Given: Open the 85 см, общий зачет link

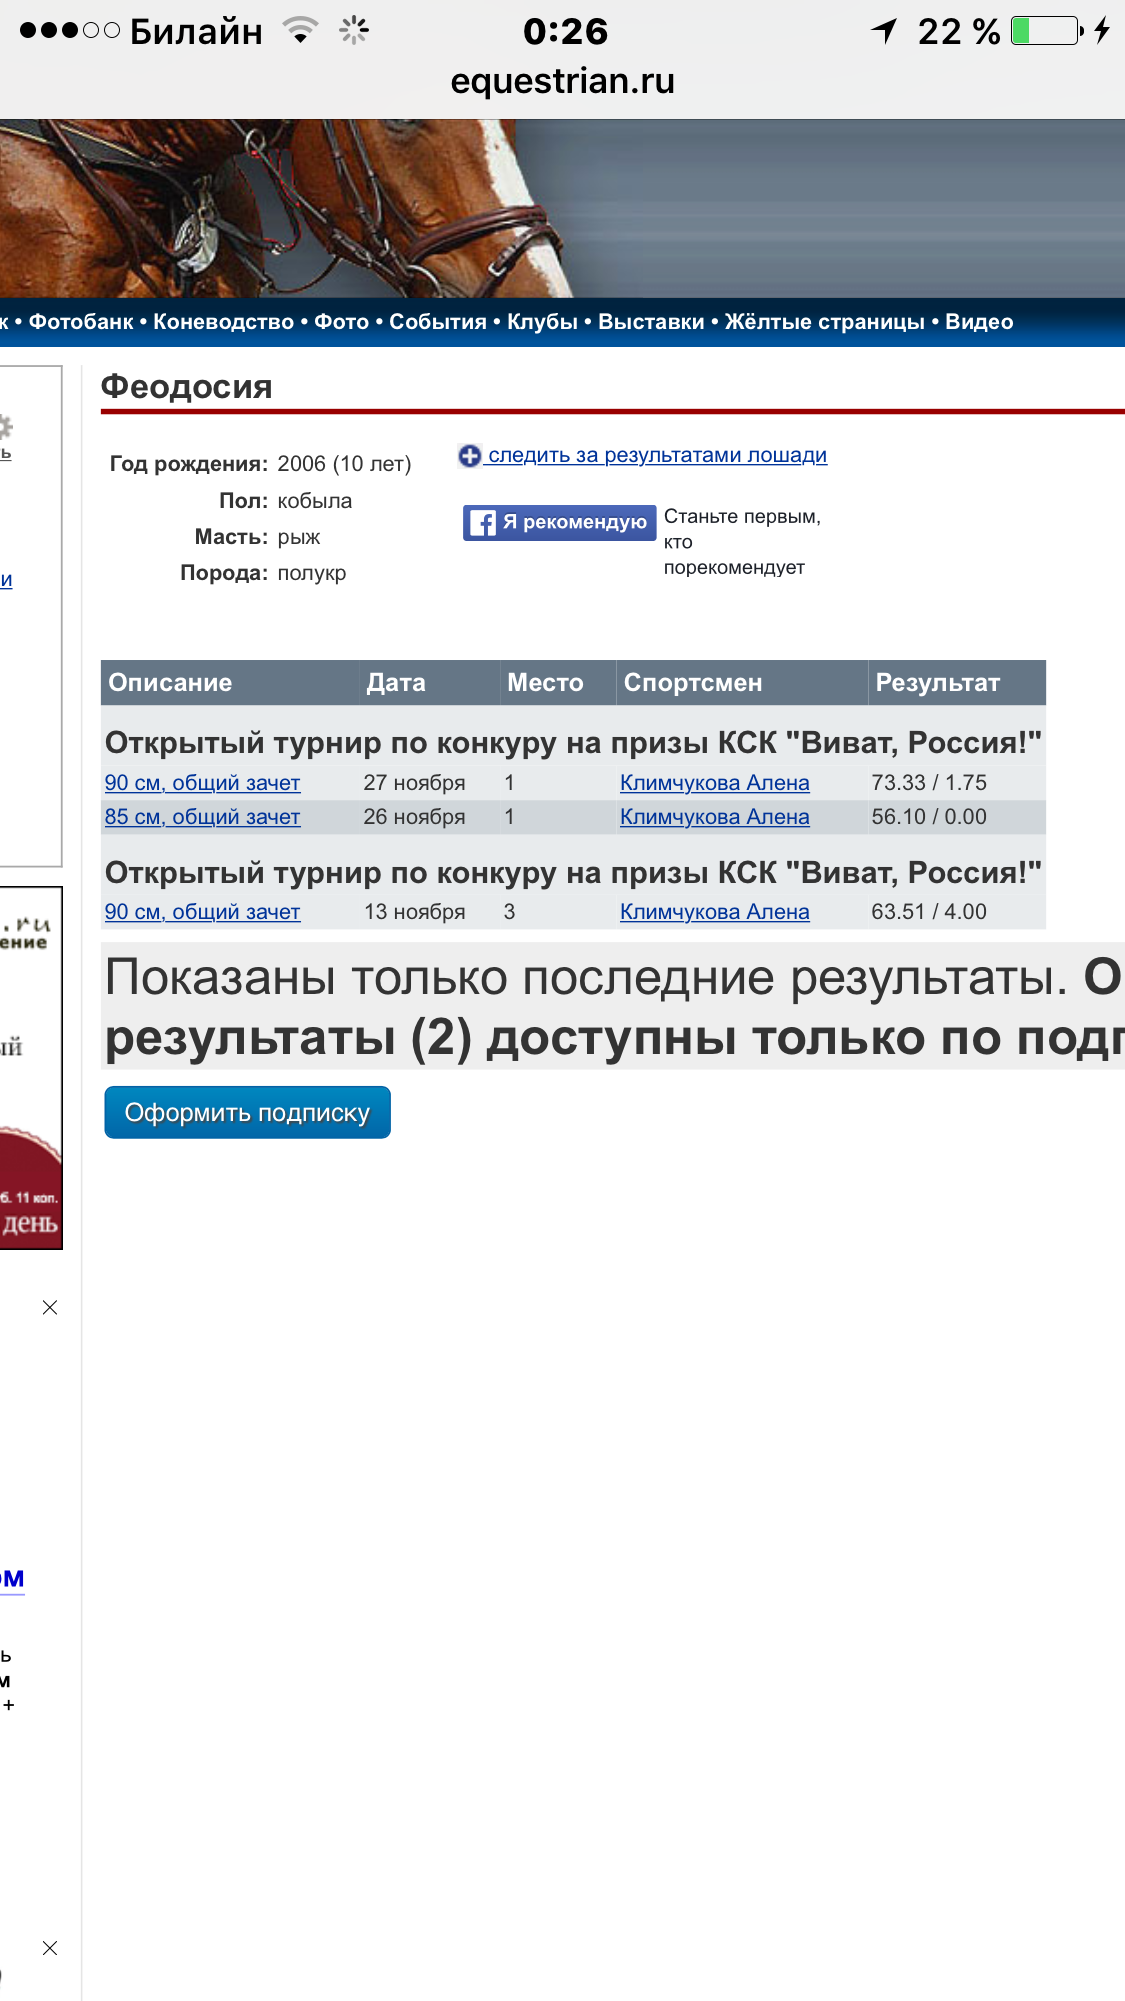Looking at the screenshot, I should (202, 817).
